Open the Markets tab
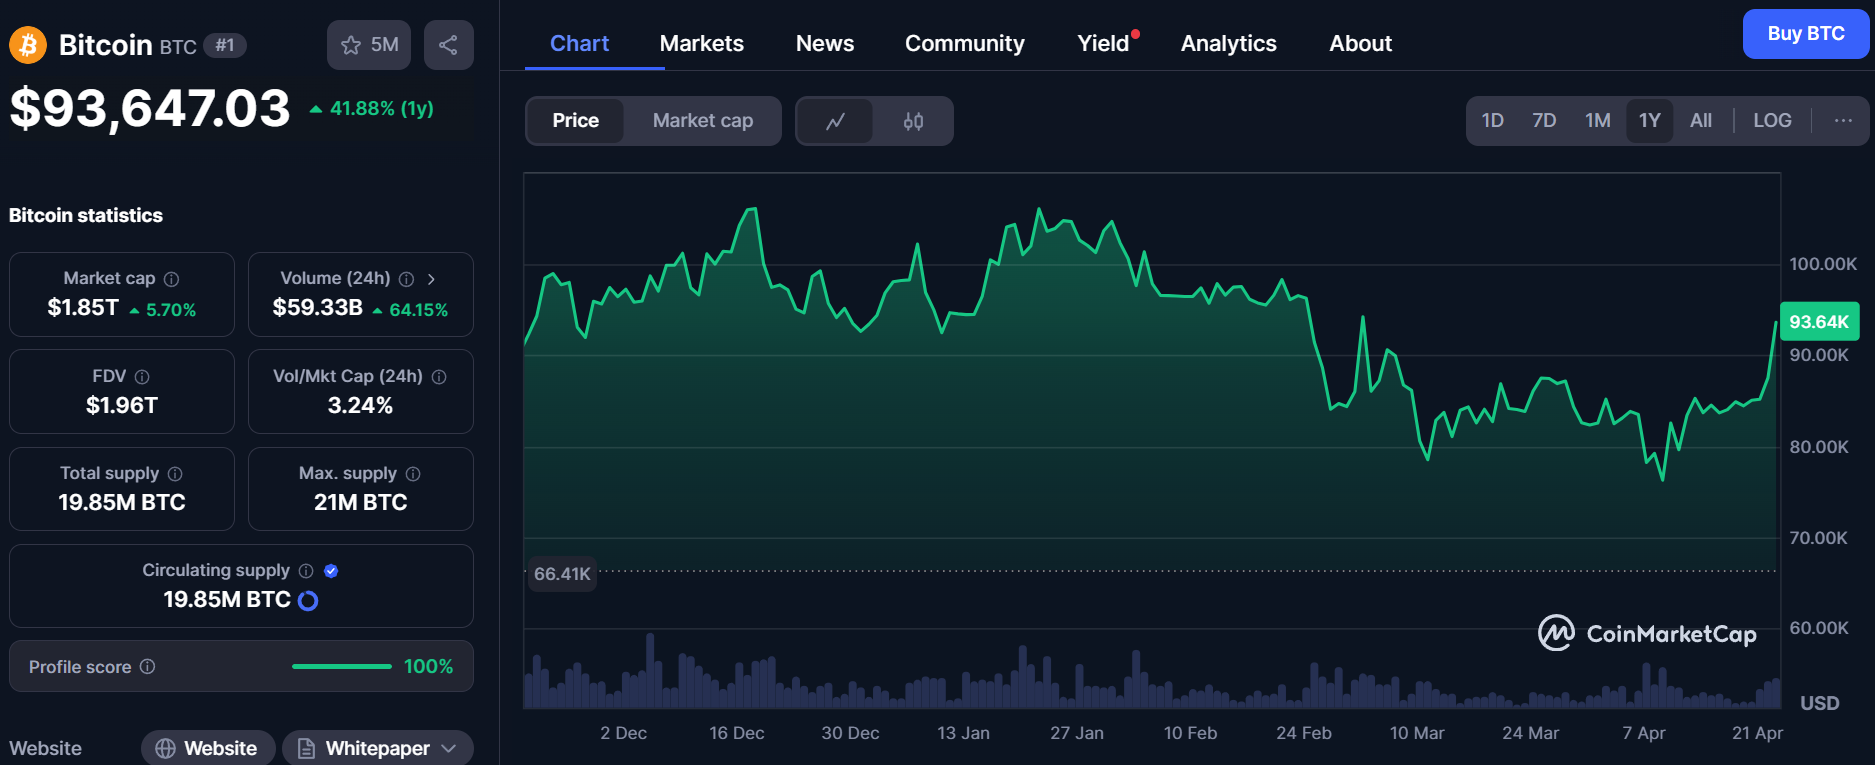This screenshot has height=765, width=1875. point(701,44)
